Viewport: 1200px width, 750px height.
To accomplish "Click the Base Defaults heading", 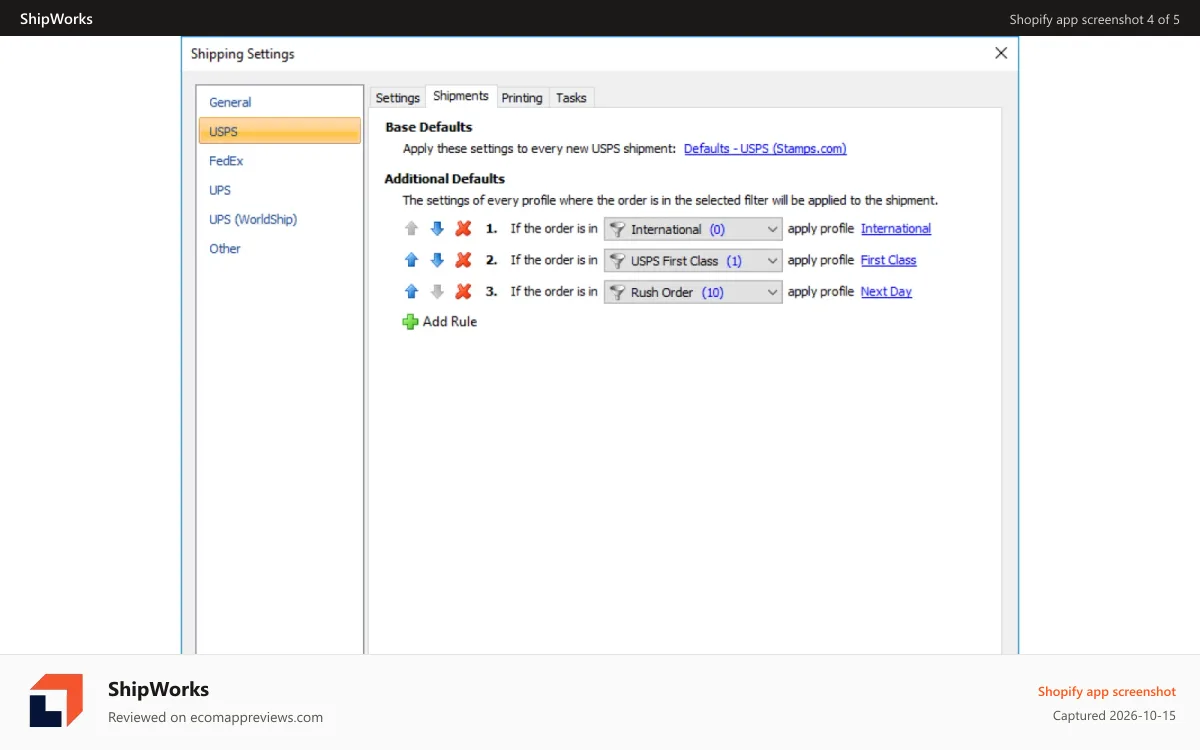I will click(x=429, y=127).
